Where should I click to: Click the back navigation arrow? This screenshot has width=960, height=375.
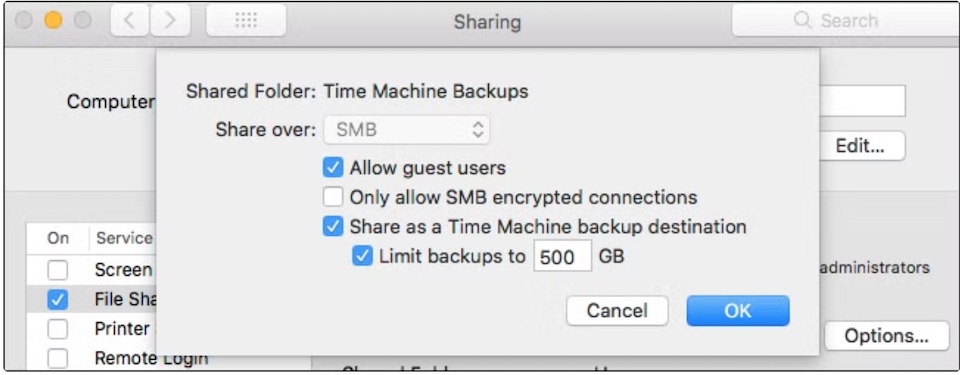click(x=129, y=21)
